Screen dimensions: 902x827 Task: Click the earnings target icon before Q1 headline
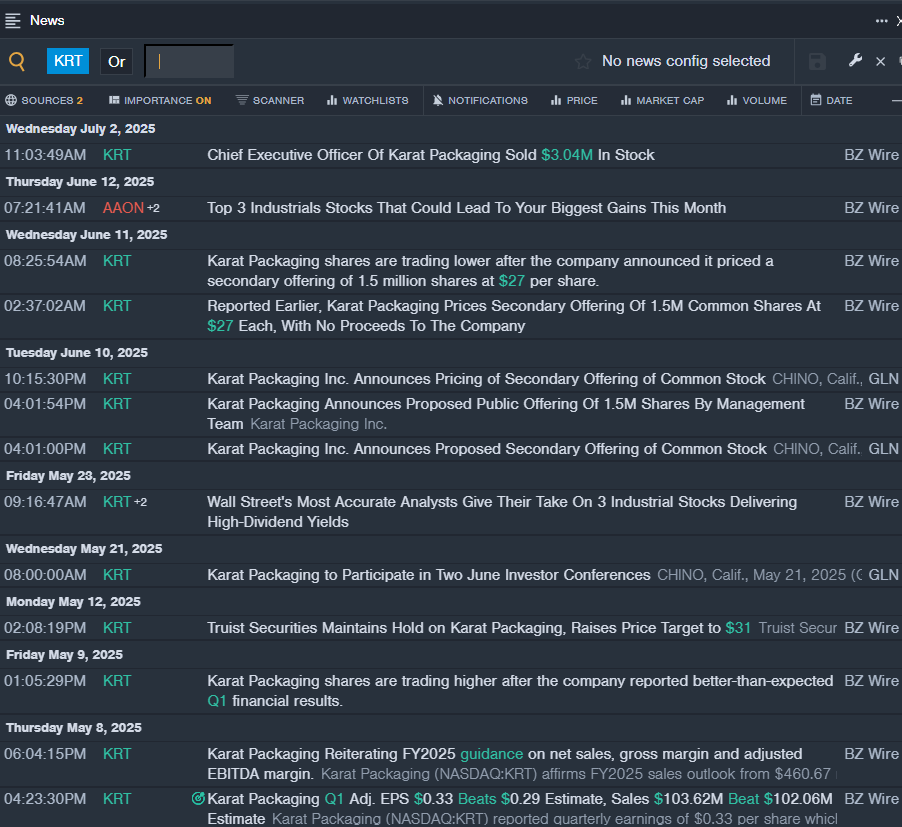pos(198,798)
